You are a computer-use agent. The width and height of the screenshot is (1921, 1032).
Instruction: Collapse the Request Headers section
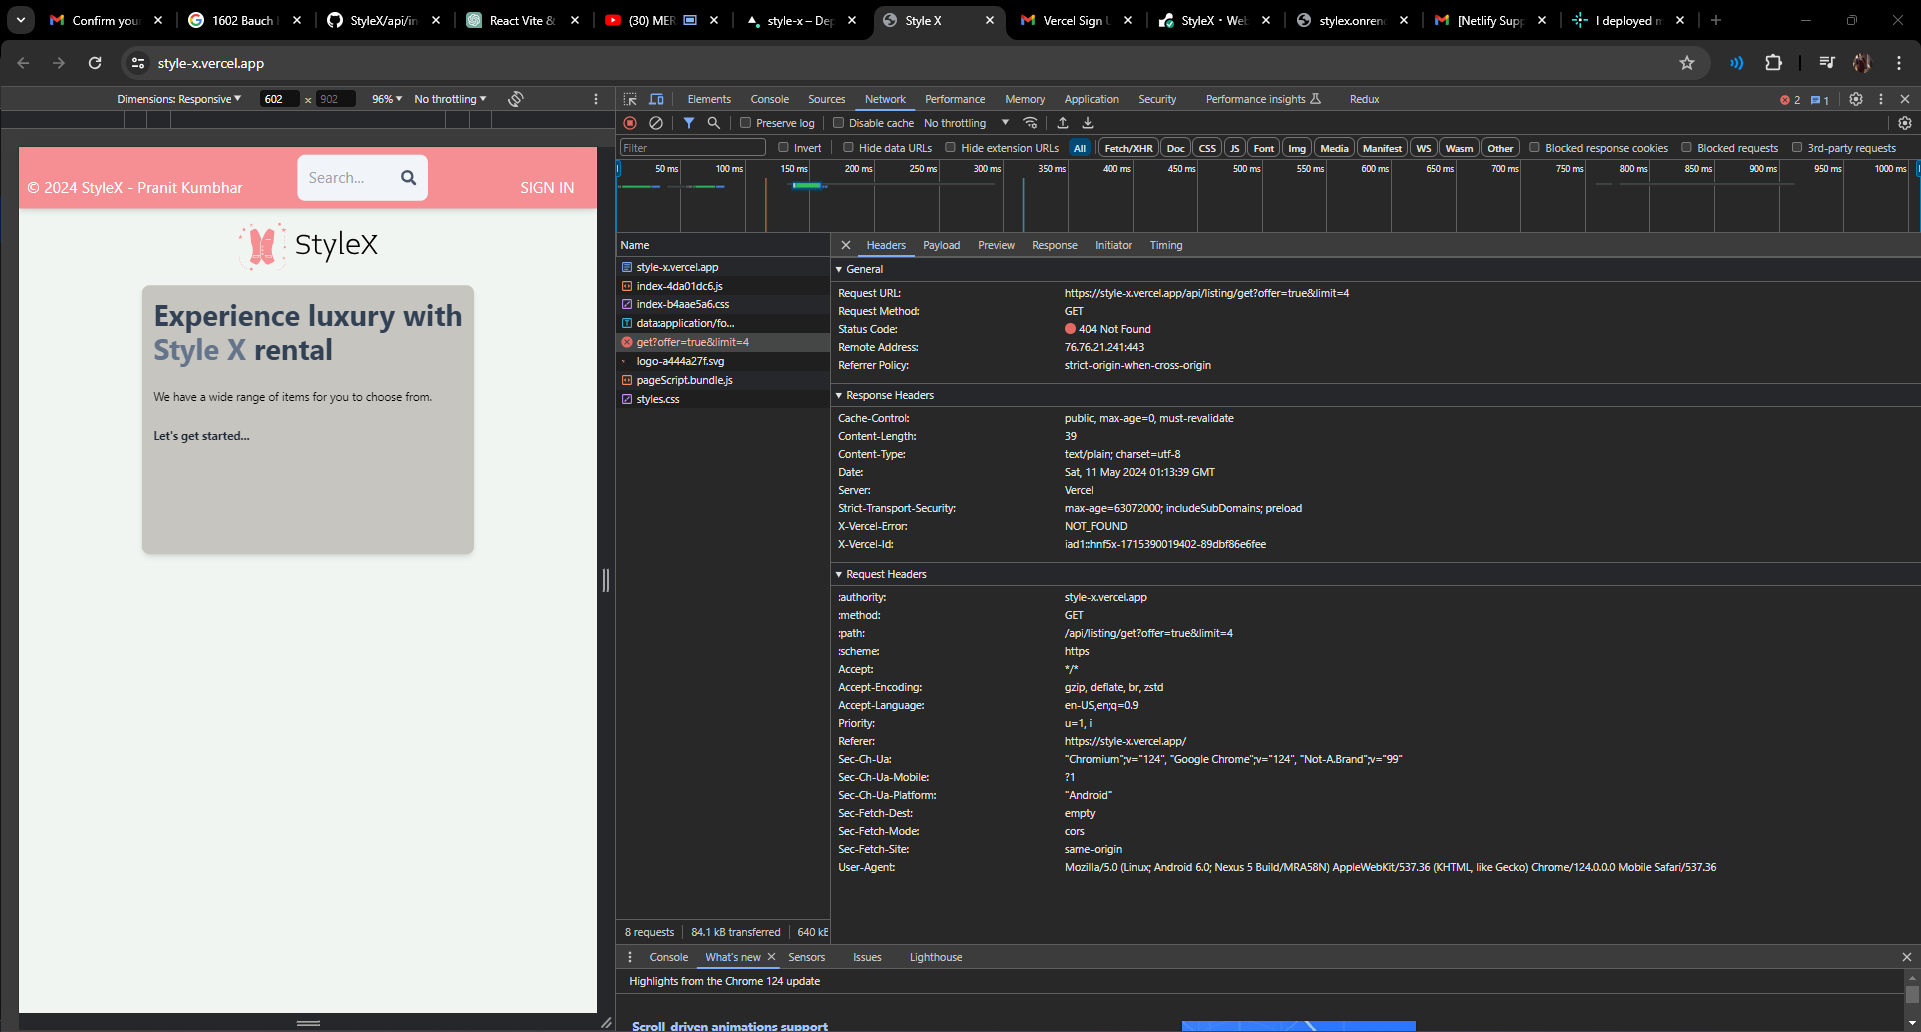tap(839, 575)
